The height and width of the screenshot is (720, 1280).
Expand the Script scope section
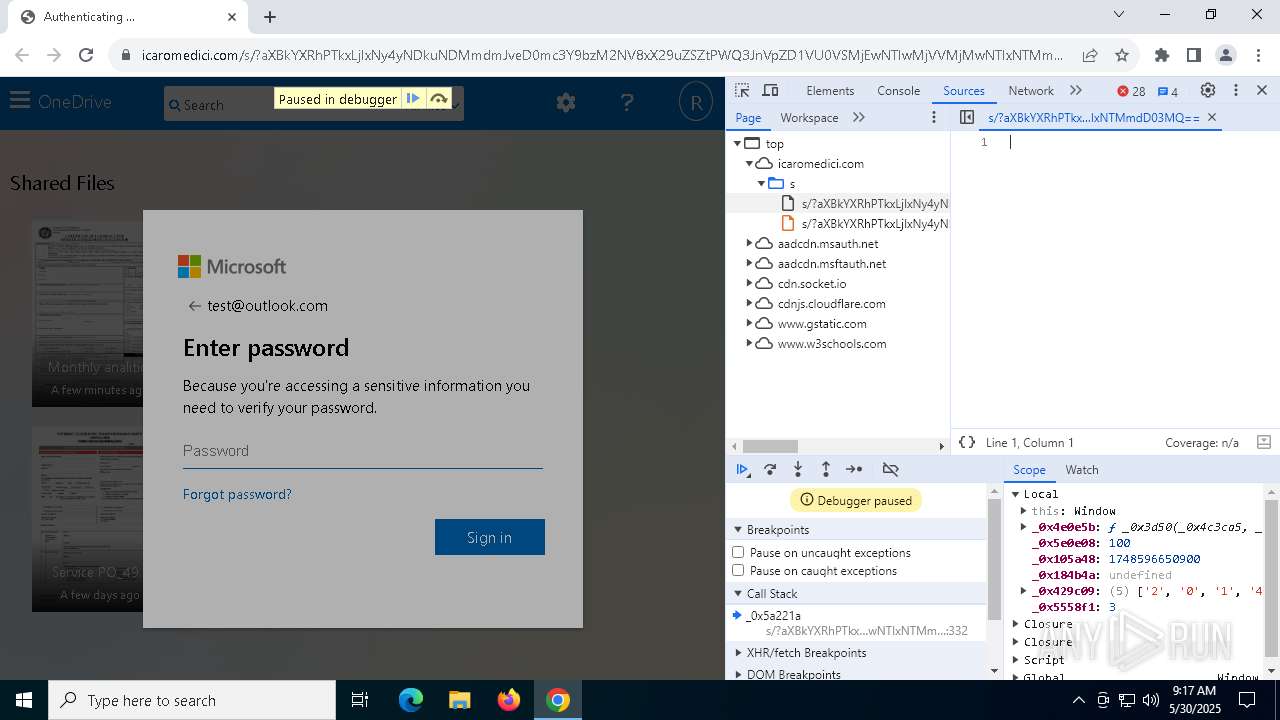(1015, 660)
